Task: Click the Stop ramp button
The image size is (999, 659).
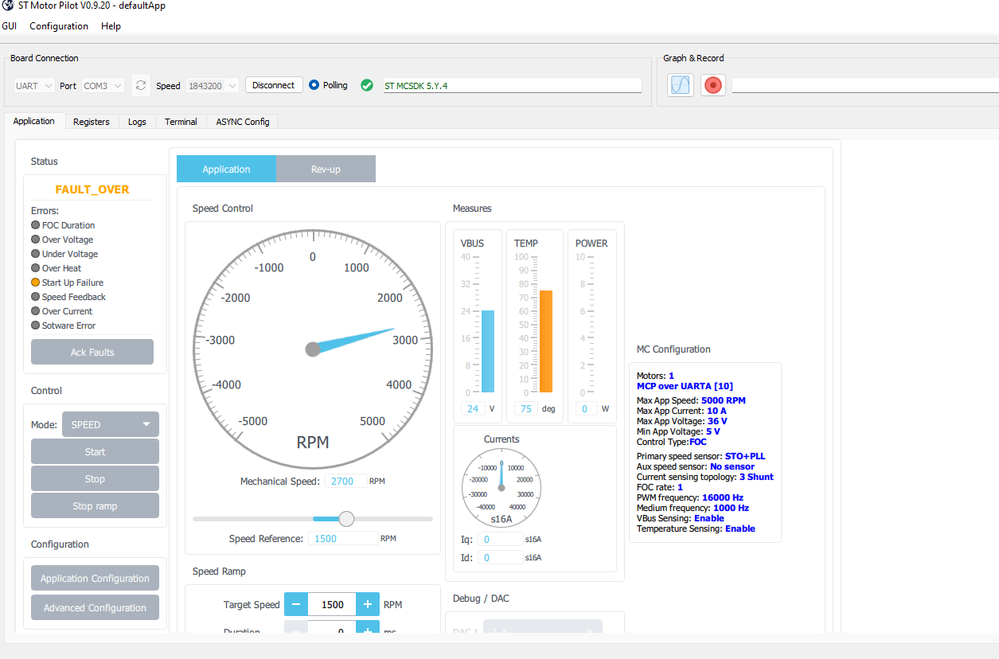Action: pyautogui.click(x=95, y=506)
